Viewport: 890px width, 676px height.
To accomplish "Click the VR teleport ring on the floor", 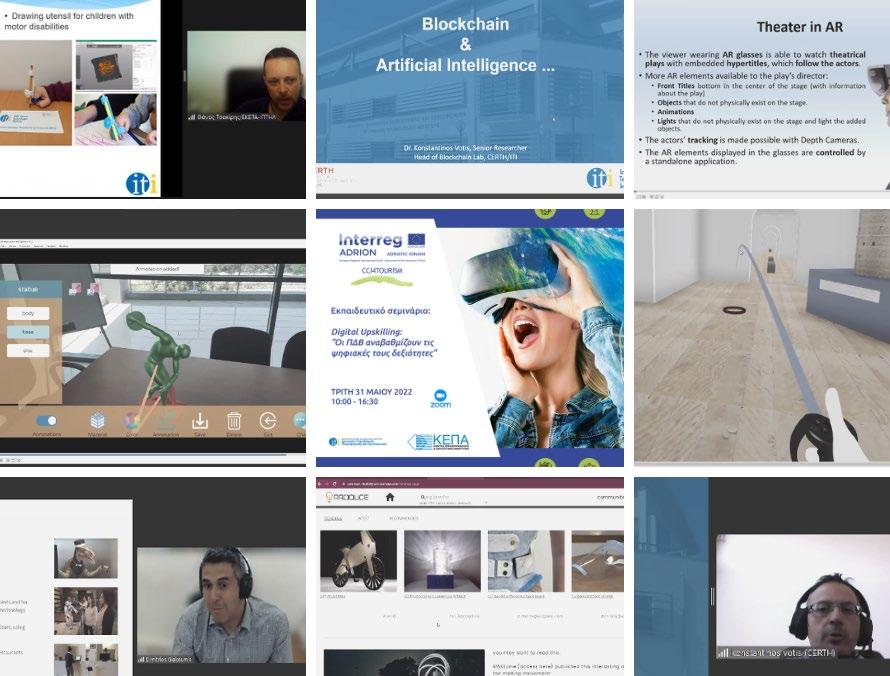I will pos(733,310).
